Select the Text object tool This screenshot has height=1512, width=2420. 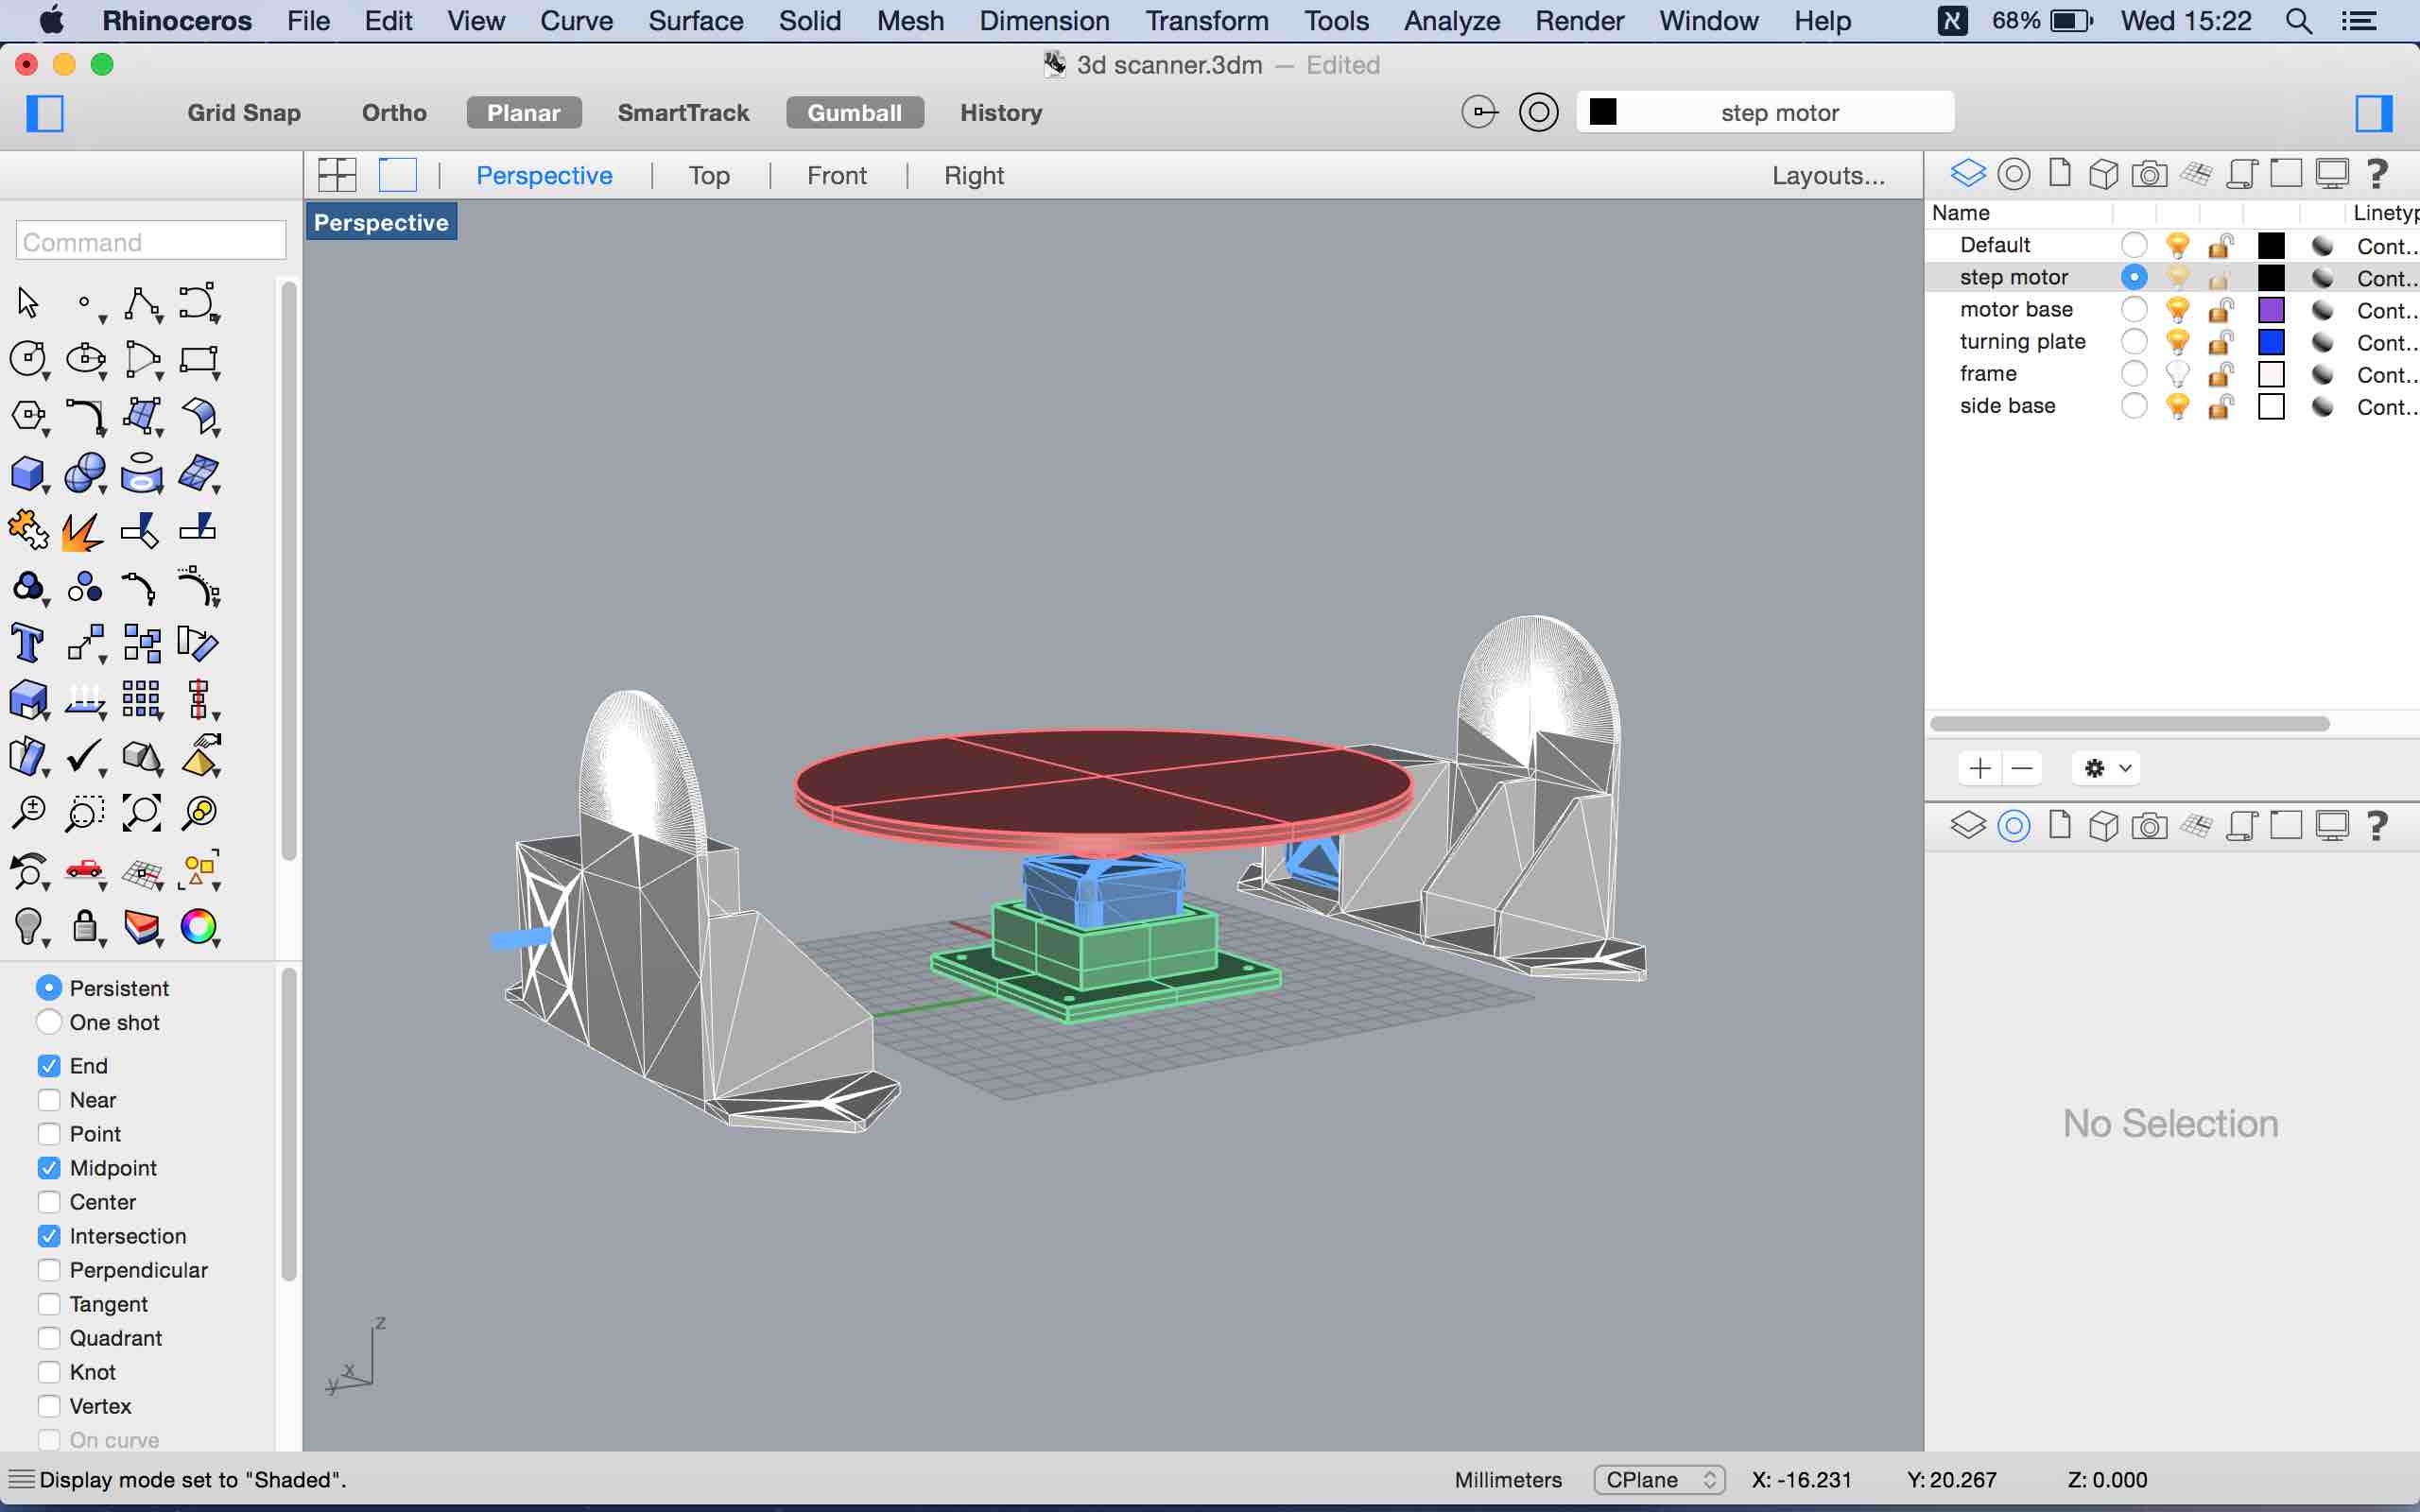coord(28,643)
